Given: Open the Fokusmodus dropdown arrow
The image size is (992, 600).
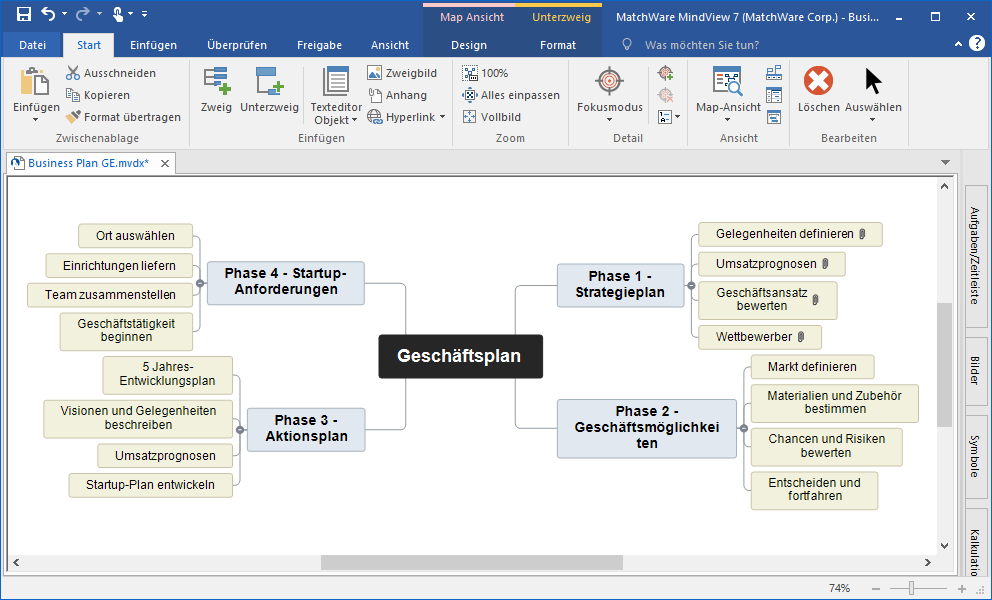Looking at the screenshot, I should tap(610, 120).
